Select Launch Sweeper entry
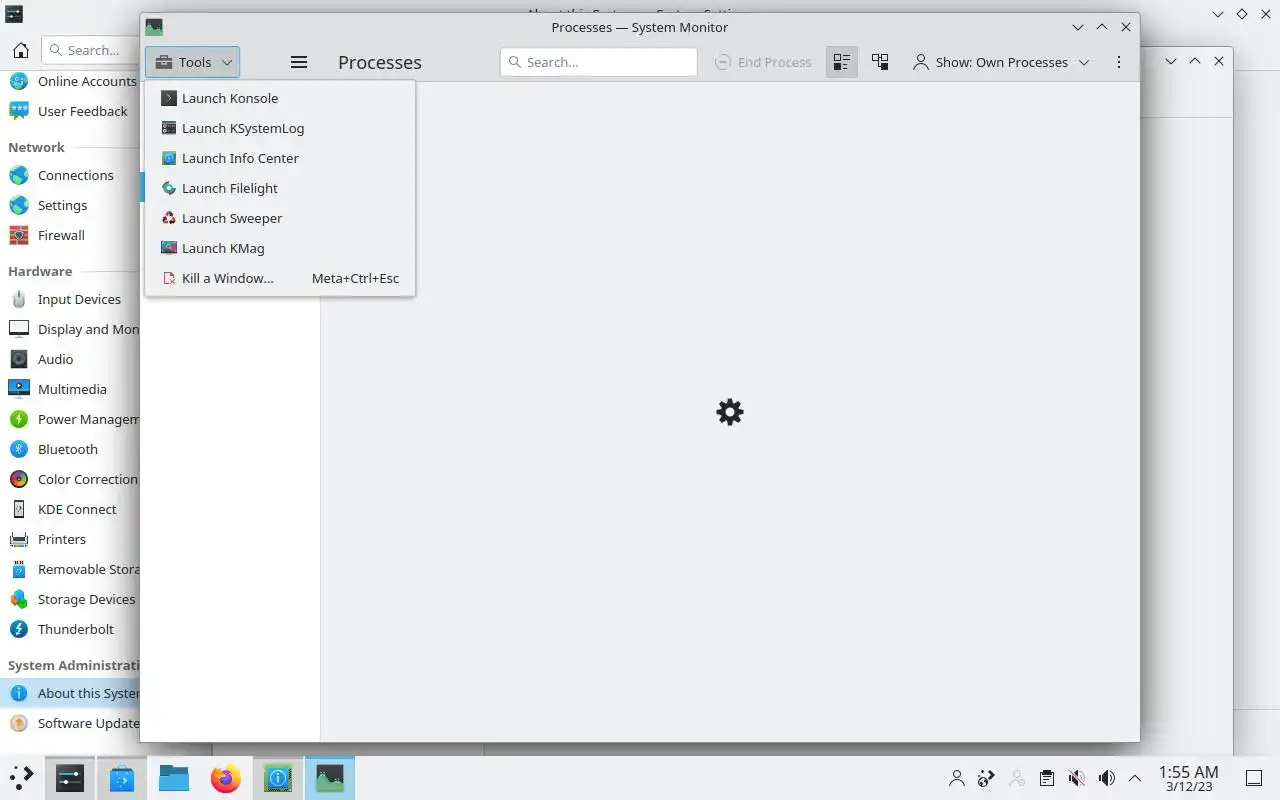The image size is (1280, 800). [x=280, y=218]
